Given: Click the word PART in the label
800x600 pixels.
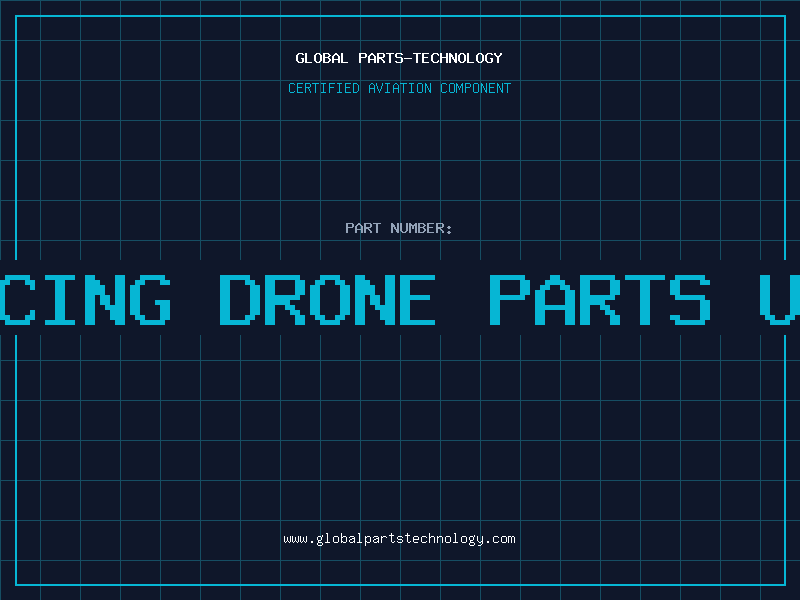Looking at the screenshot, I should click(x=363, y=228).
